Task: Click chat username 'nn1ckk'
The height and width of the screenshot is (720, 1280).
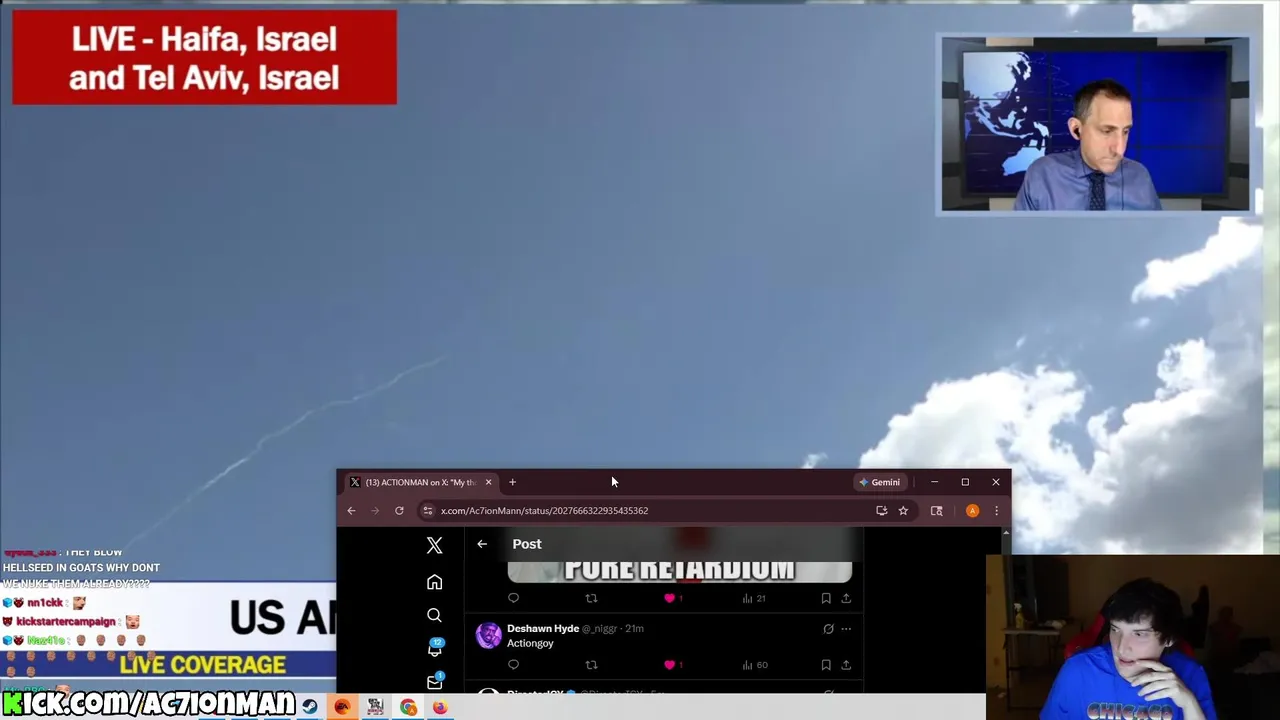Action: pos(45,603)
